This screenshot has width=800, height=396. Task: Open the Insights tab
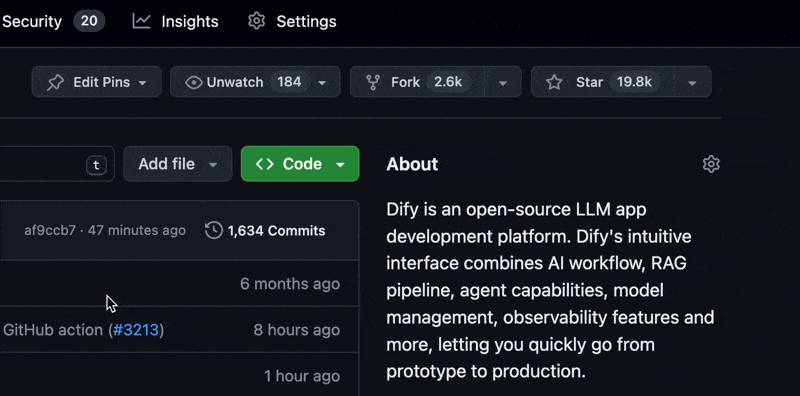click(x=175, y=21)
